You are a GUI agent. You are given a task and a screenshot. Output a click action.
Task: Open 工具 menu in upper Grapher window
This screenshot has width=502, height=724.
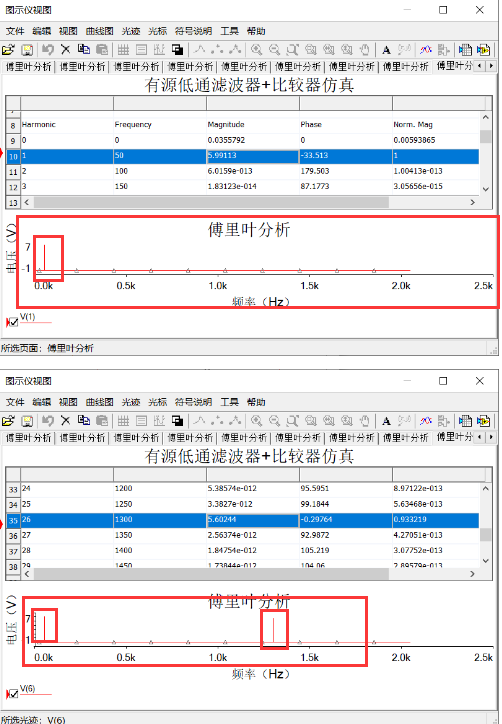click(230, 31)
